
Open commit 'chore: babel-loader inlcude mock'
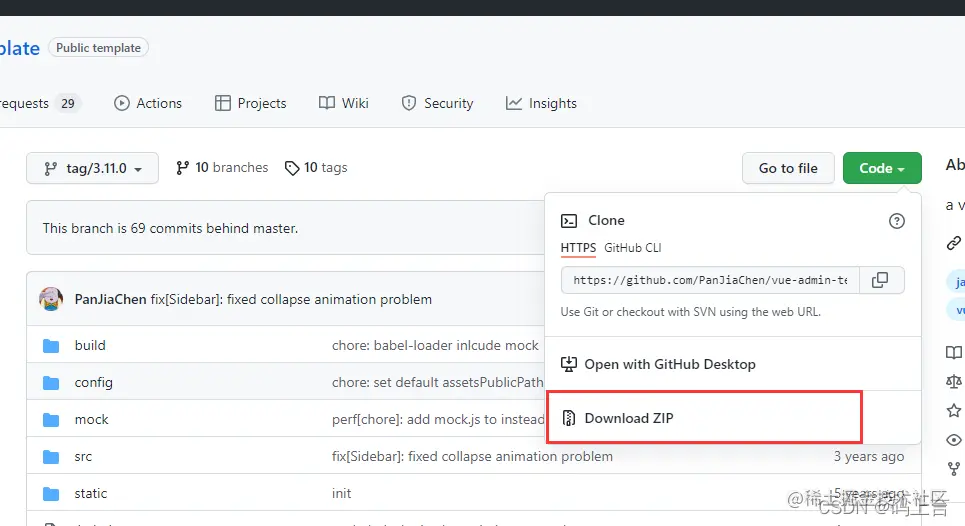pyautogui.click(x=435, y=346)
